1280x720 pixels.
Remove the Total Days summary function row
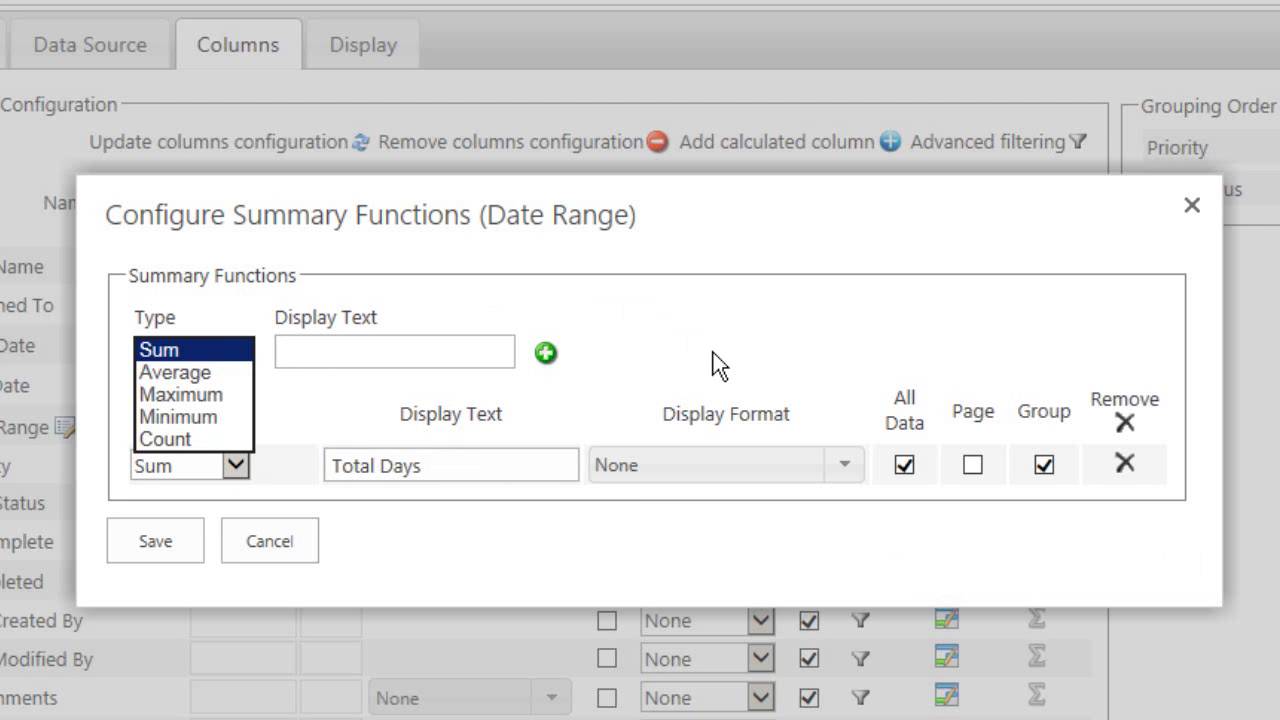coord(1125,463)
